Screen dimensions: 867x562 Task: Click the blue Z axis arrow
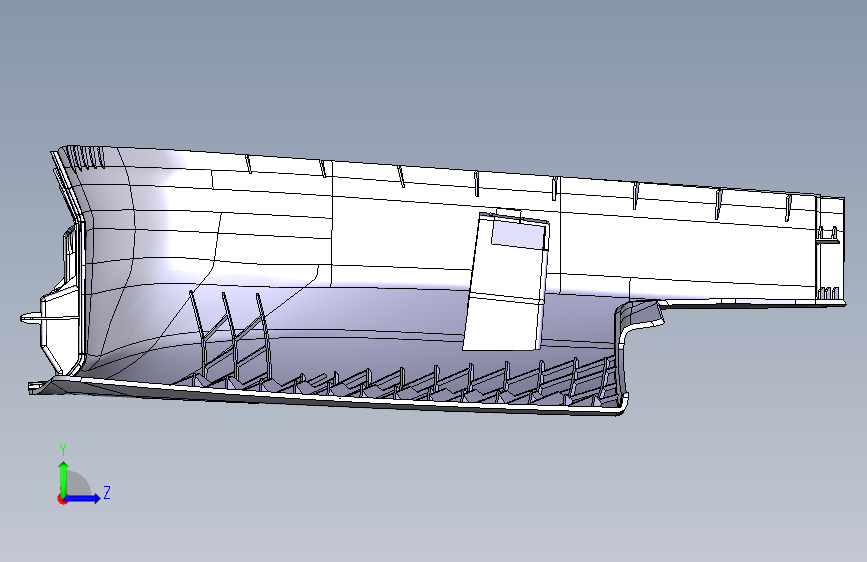[x=82, y=498]
